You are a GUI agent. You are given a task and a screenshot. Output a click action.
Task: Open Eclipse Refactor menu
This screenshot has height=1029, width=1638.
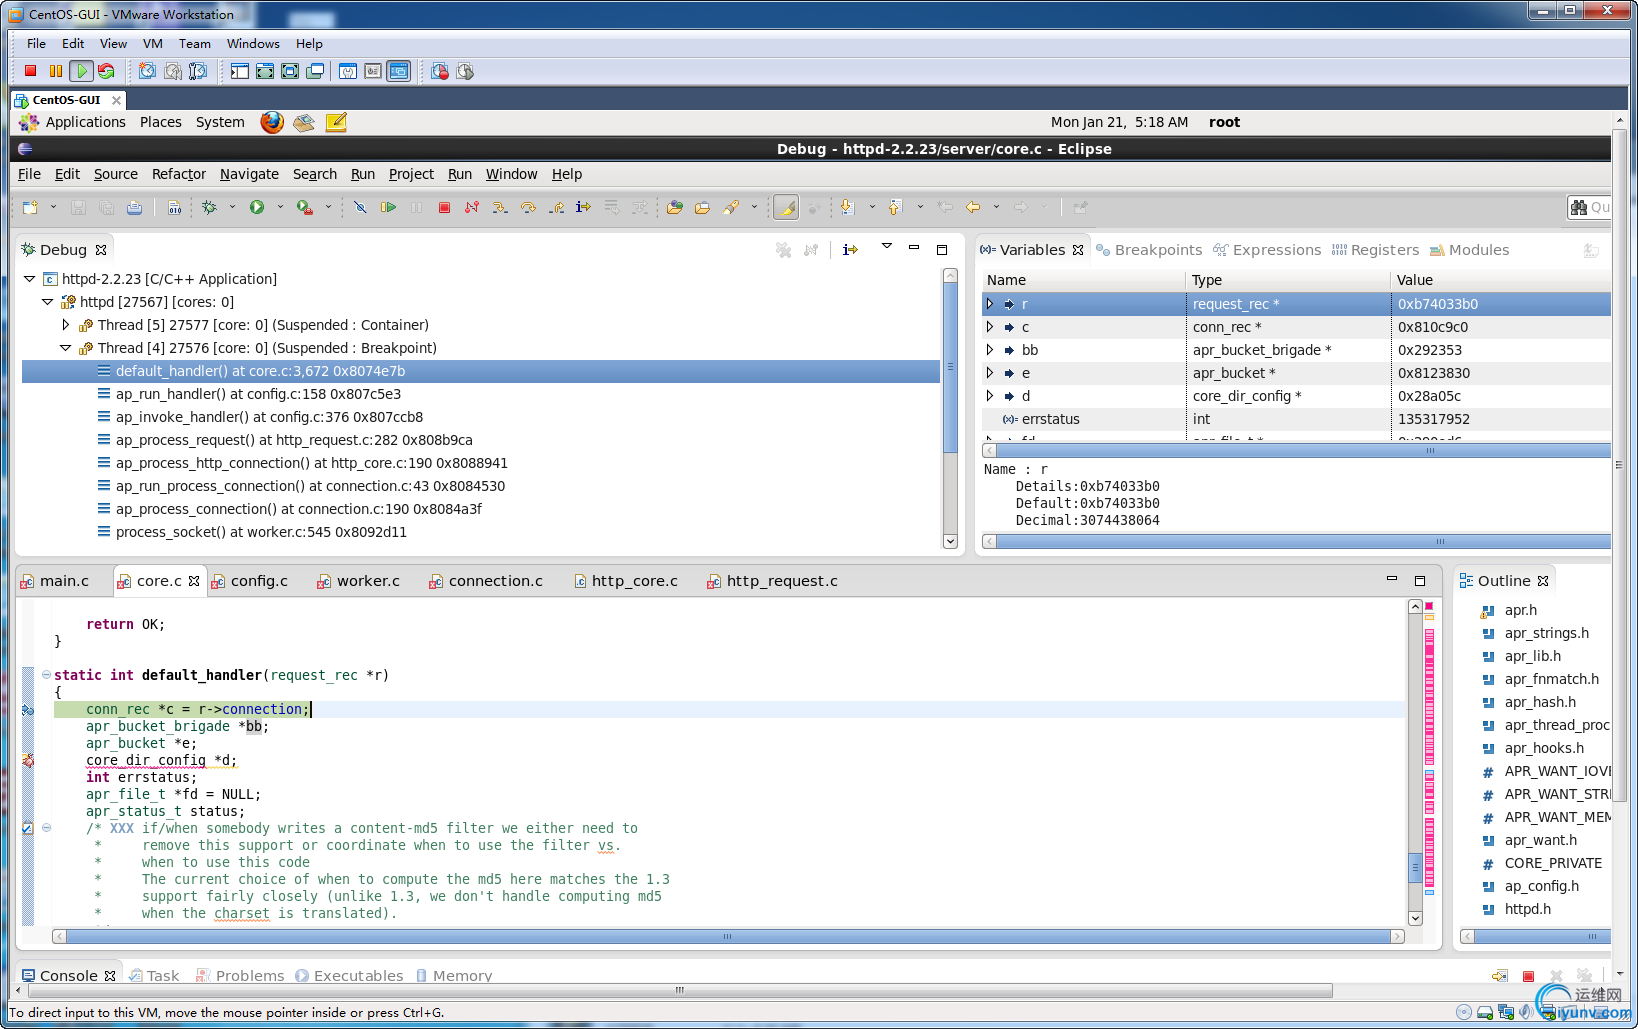[179, 174]
